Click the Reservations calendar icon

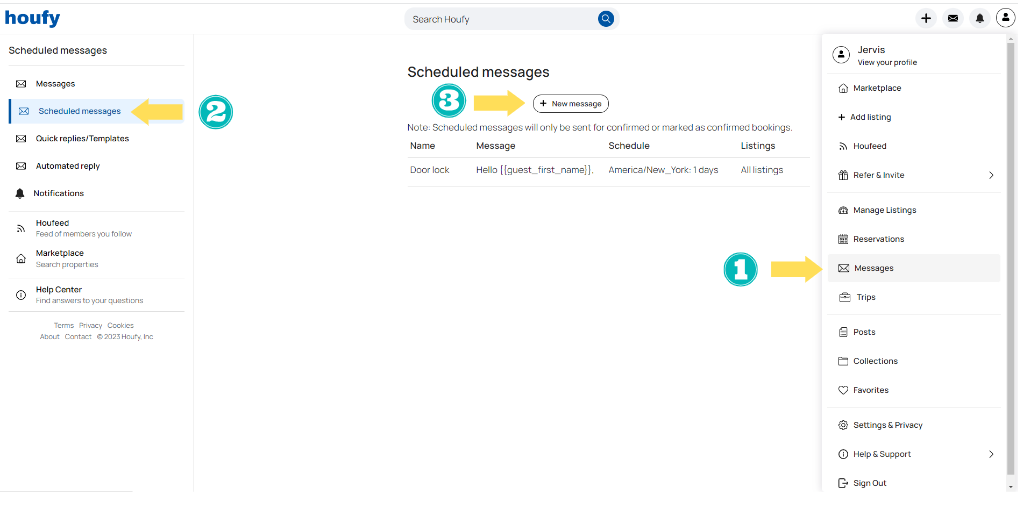tap(843, 239)
